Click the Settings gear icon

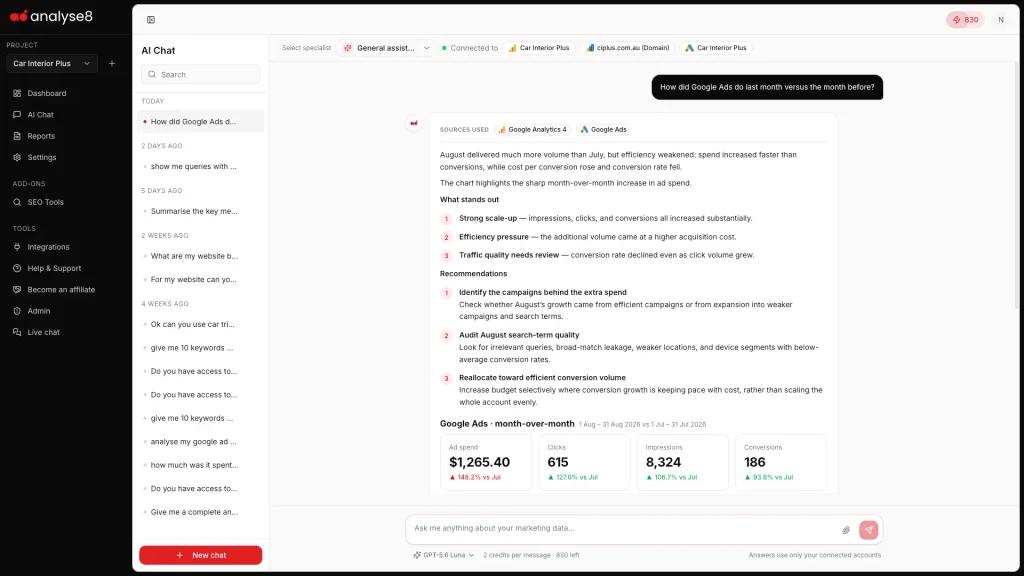coord(17,157)
